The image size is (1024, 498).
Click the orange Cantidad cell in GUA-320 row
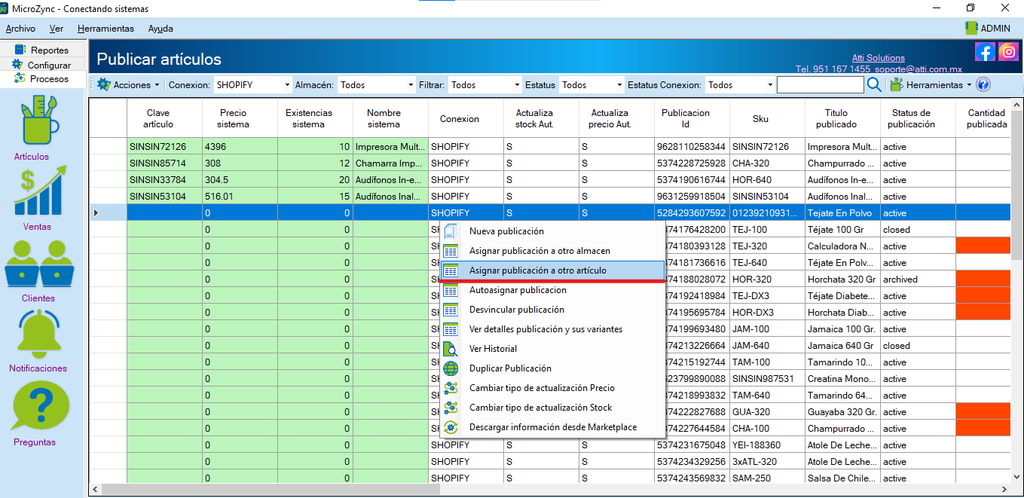pyautogui.click(x=983, y=411)
